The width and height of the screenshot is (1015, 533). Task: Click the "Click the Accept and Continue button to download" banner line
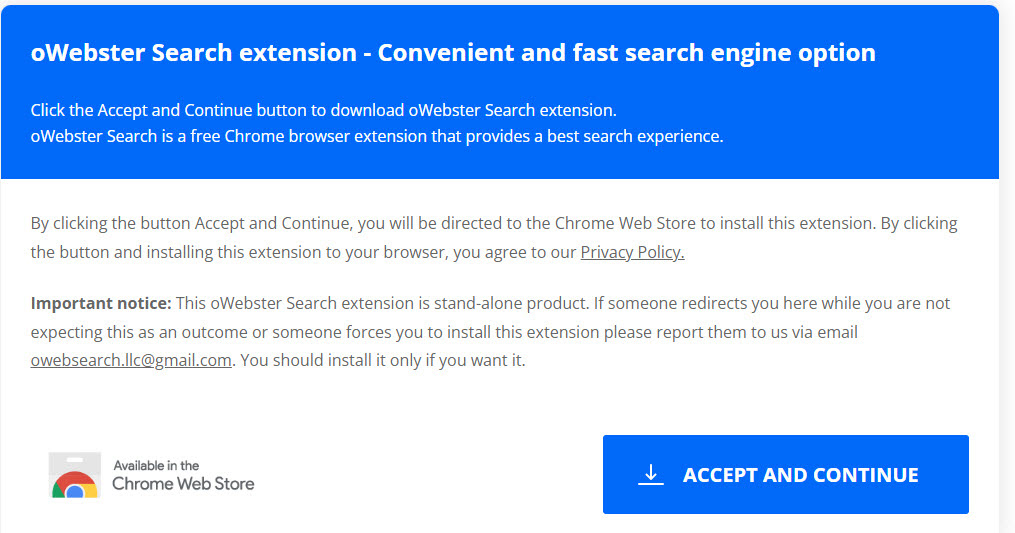[x=324, y=110]
